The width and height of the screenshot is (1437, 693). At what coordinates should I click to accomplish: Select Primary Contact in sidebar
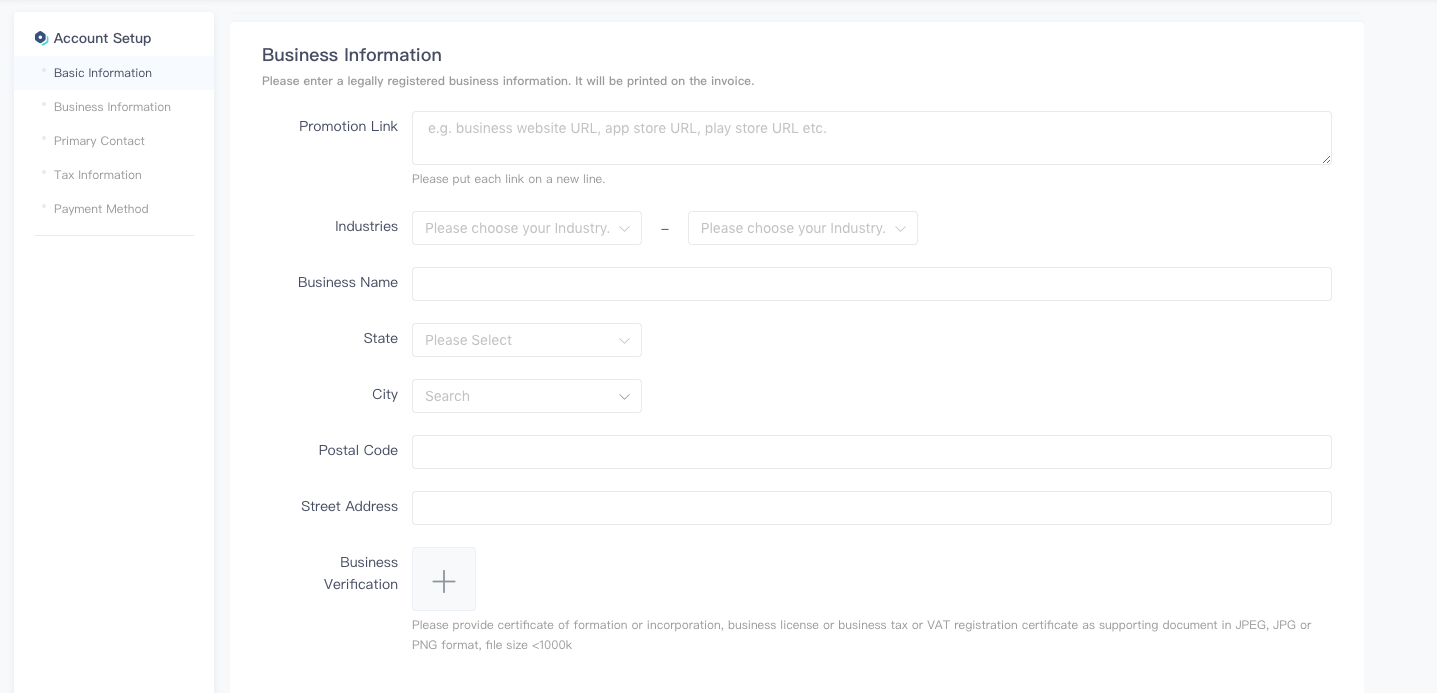coord(99,141)
